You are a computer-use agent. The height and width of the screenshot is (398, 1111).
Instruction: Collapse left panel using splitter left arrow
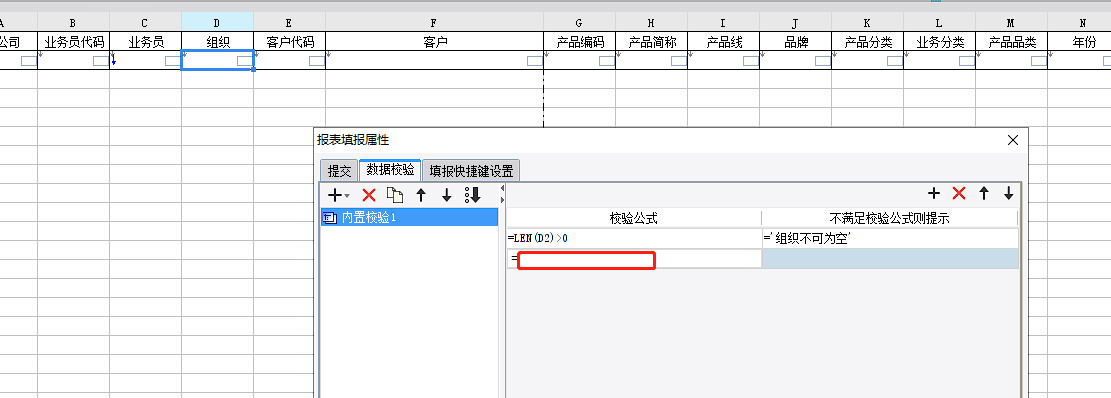[x=502, y=188]
